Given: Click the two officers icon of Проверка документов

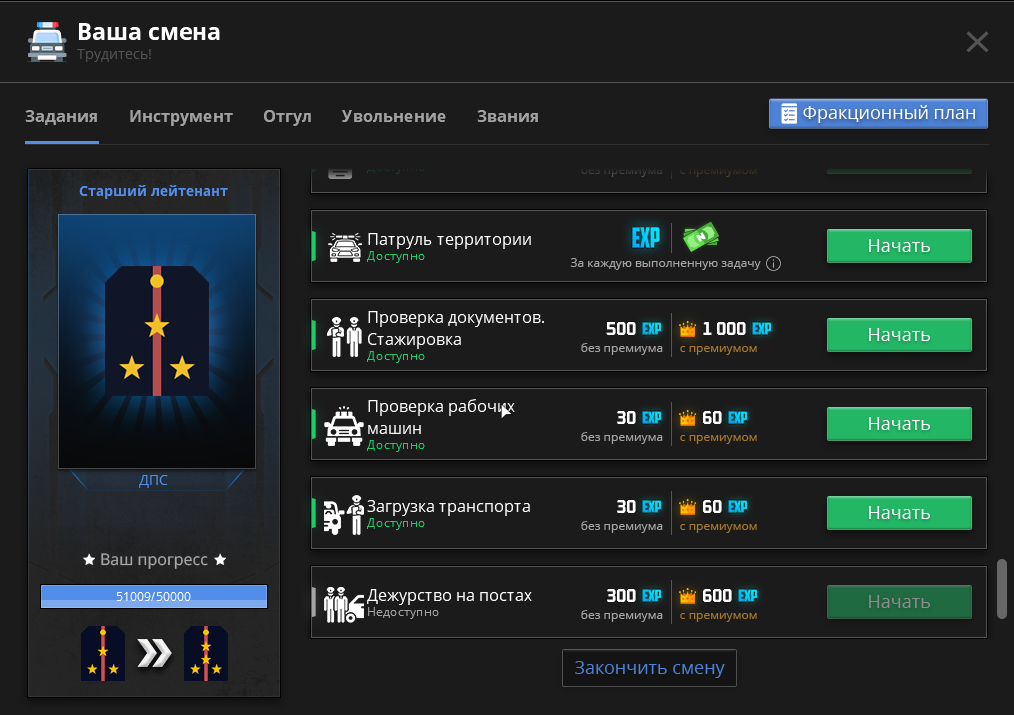Looking at the screenshot, I should click(343, 336).
